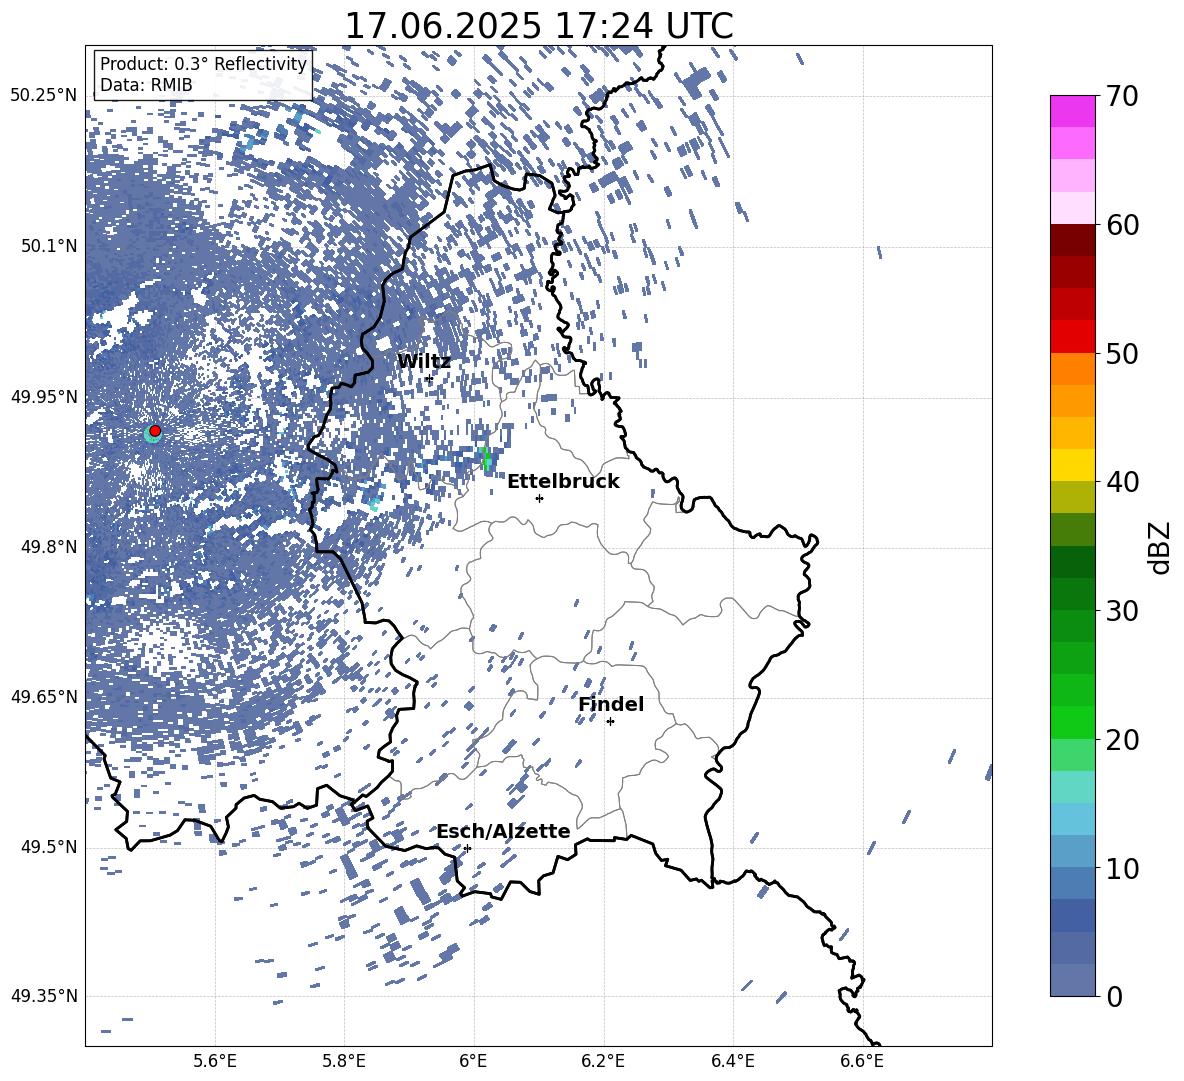Screen dimensions: 1184x1081
Task: Click the magenta top colorbar segment
Action: coord(1072,111)
